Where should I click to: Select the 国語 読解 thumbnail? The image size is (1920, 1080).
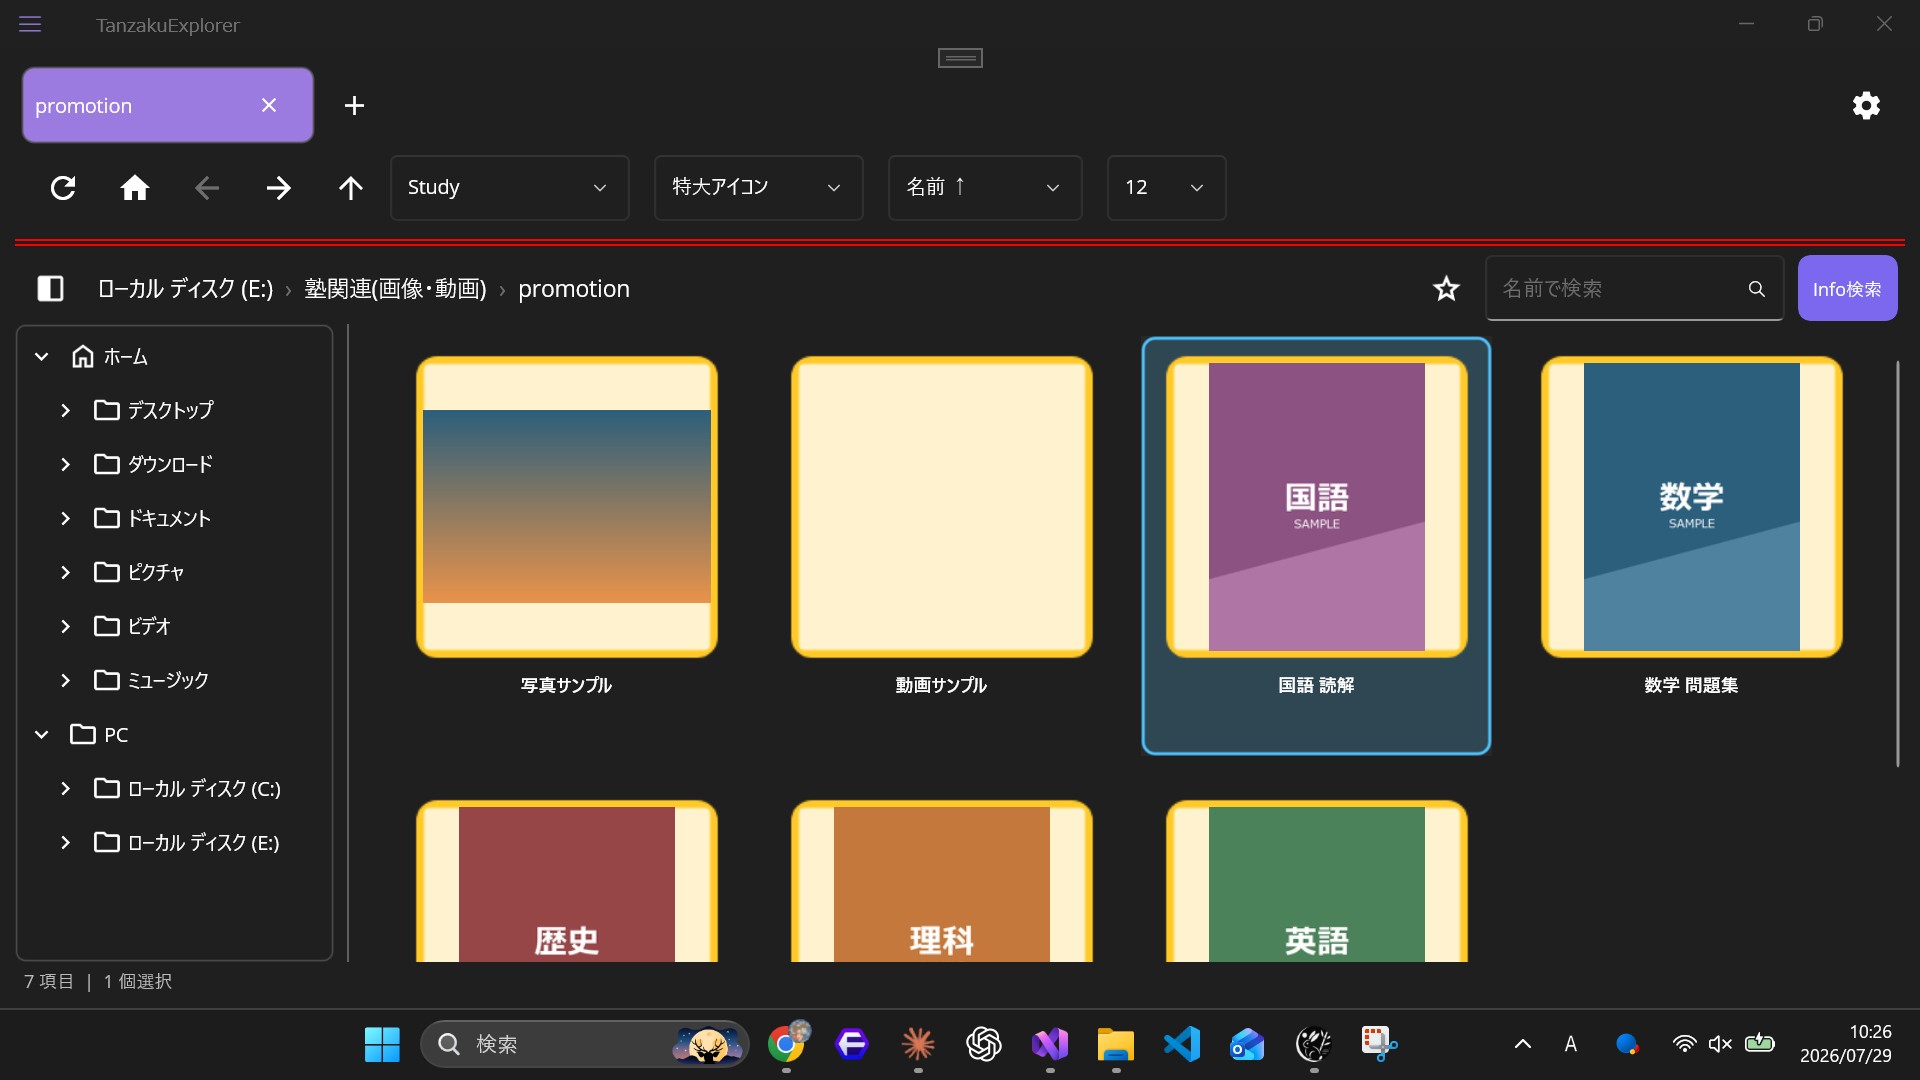[x=1317, y=507]
